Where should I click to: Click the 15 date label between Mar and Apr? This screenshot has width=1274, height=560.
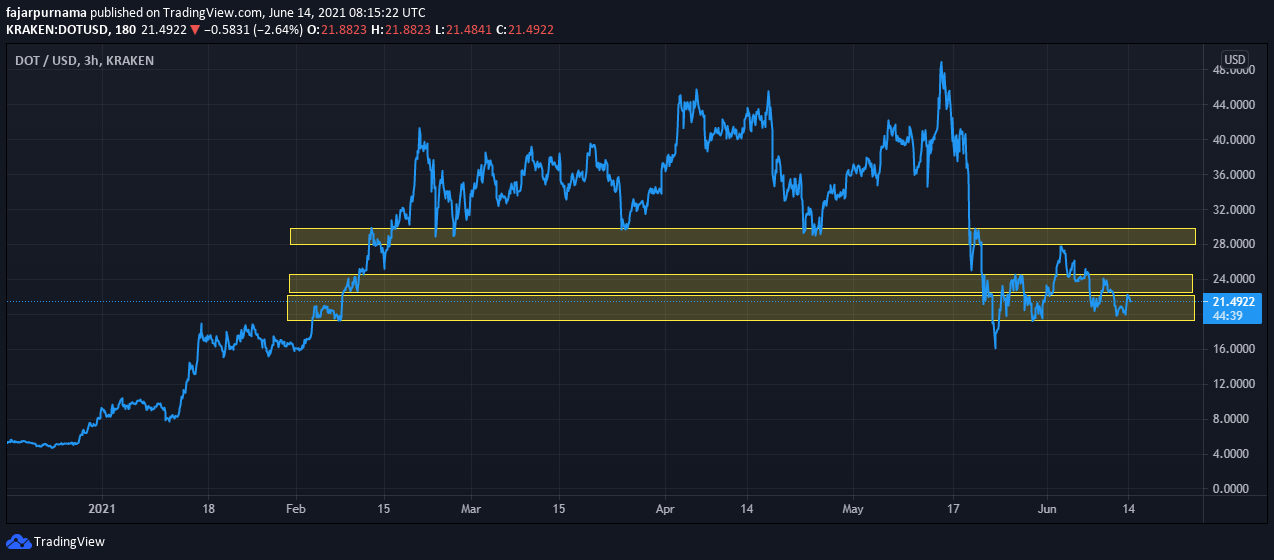point(559,509)
